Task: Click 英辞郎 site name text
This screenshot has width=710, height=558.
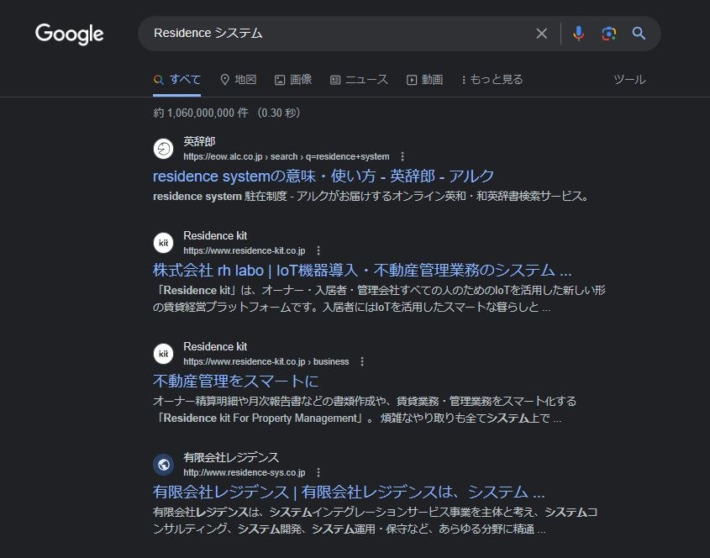Action: [x=199, y=141]
